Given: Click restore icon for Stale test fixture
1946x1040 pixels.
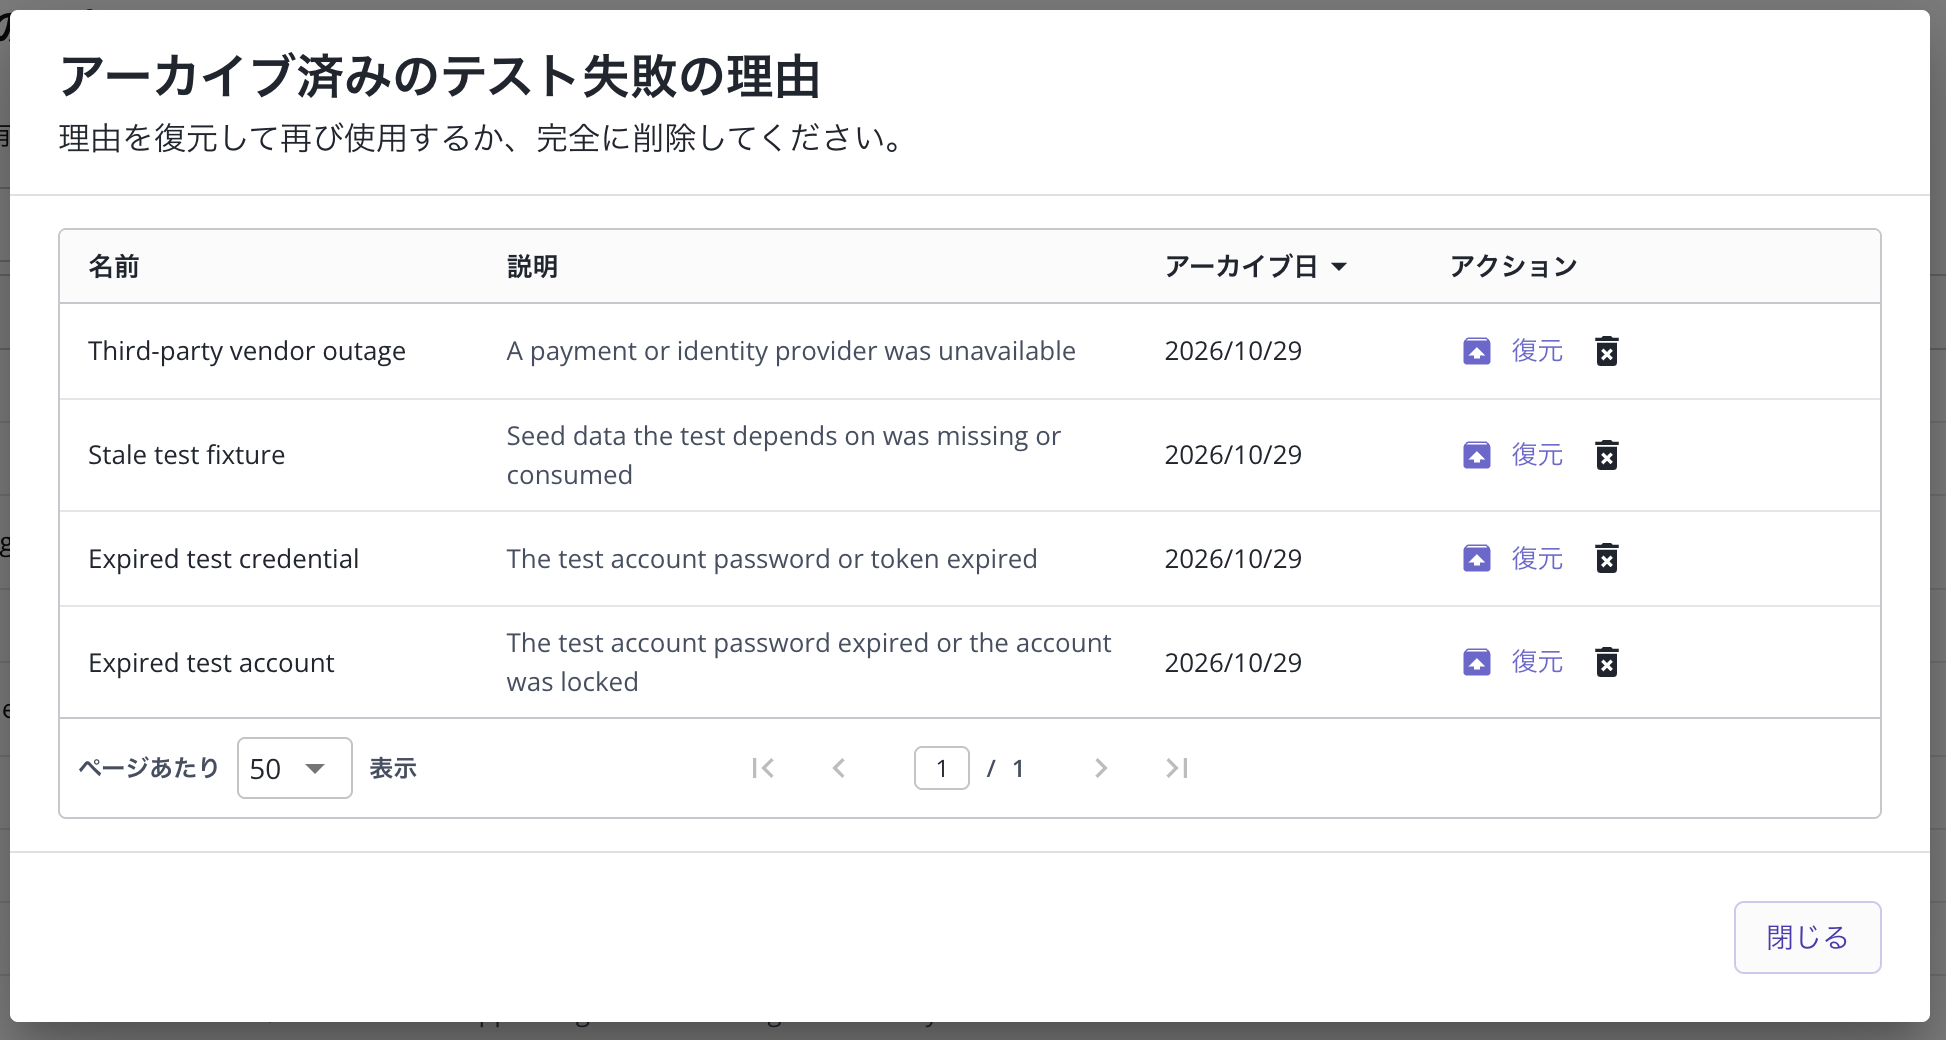Looking at the screenshot, I should [x=1477, y=455].
